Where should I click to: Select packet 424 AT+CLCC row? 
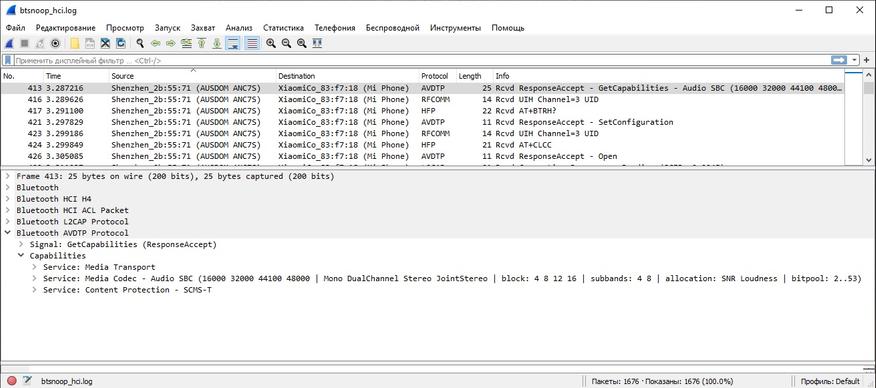tap(422, 145)
